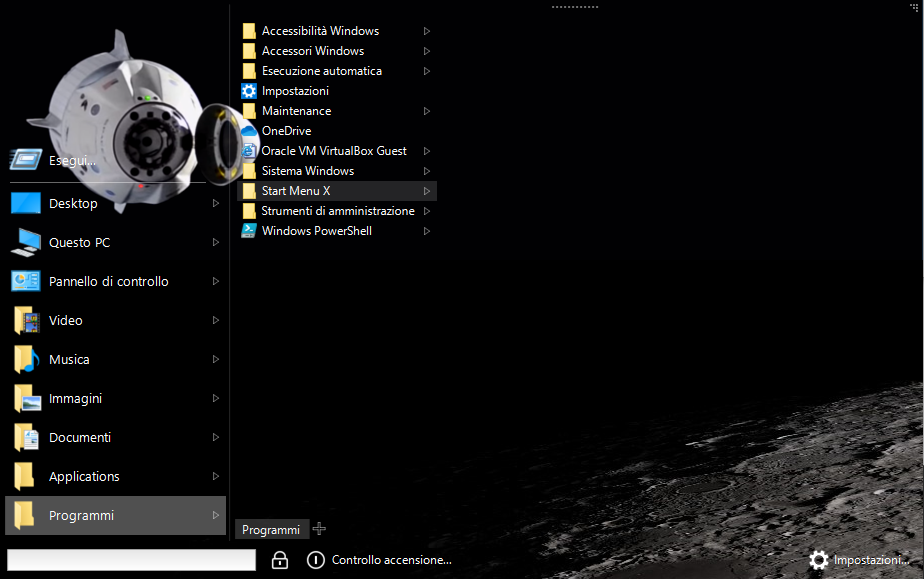Open the Sistema Windows menu entry
924x579 pixels.
[x=336, y=171]
